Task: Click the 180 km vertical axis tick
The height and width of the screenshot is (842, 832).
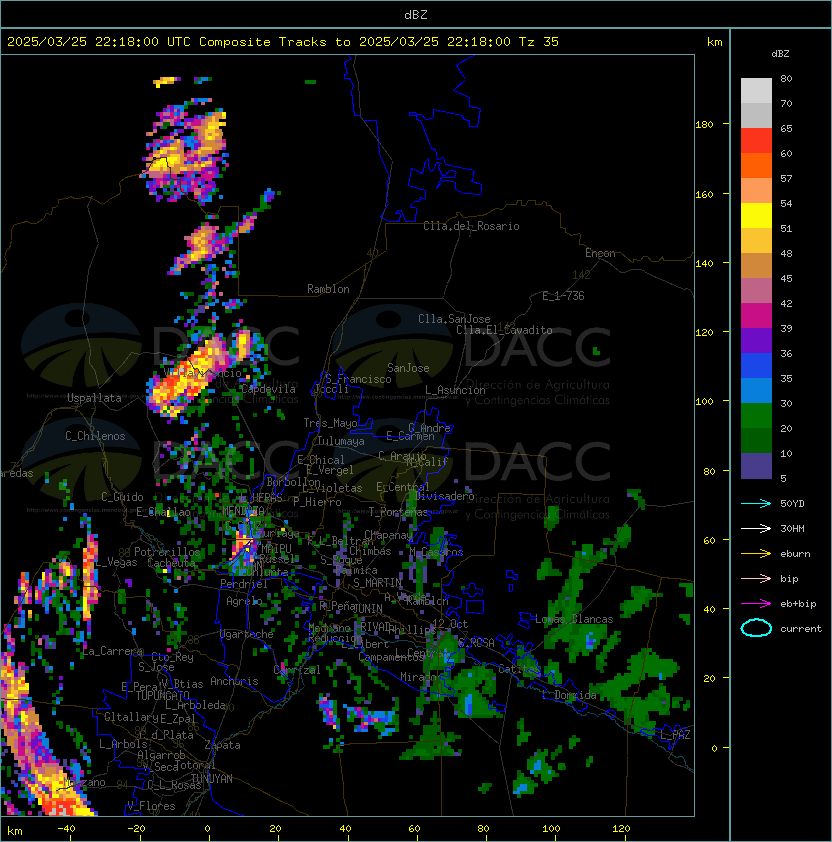Action: (x=704, y=125)
